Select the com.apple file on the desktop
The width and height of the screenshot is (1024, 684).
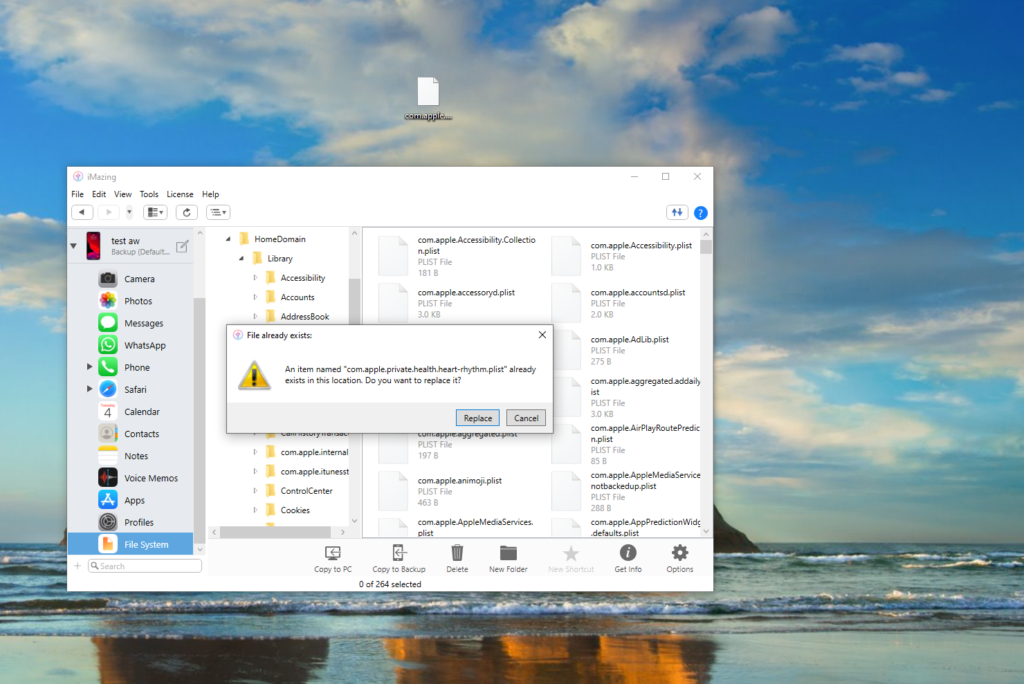coord(428,99)
